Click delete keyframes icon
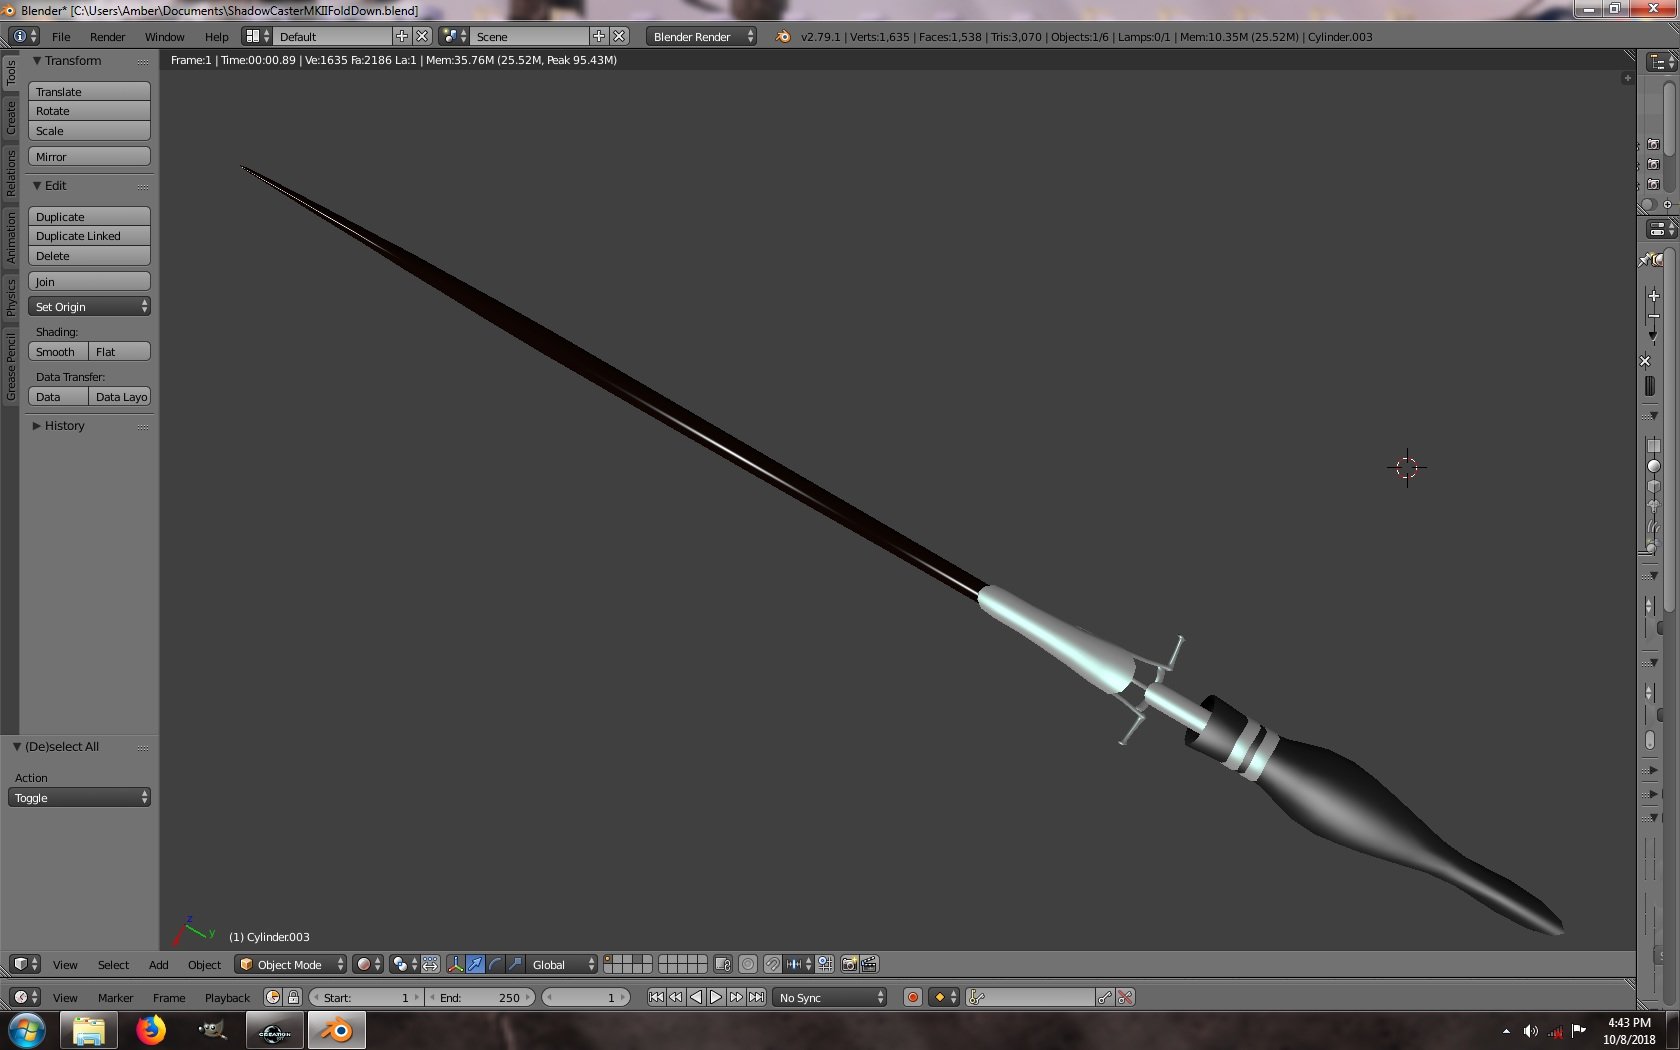1680x1050 pixels. coord(1125,997)
